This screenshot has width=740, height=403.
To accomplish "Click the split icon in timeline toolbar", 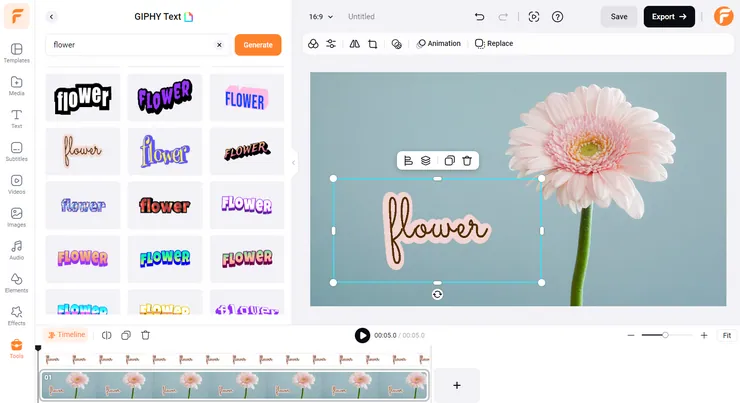I will tap(107, 336).
